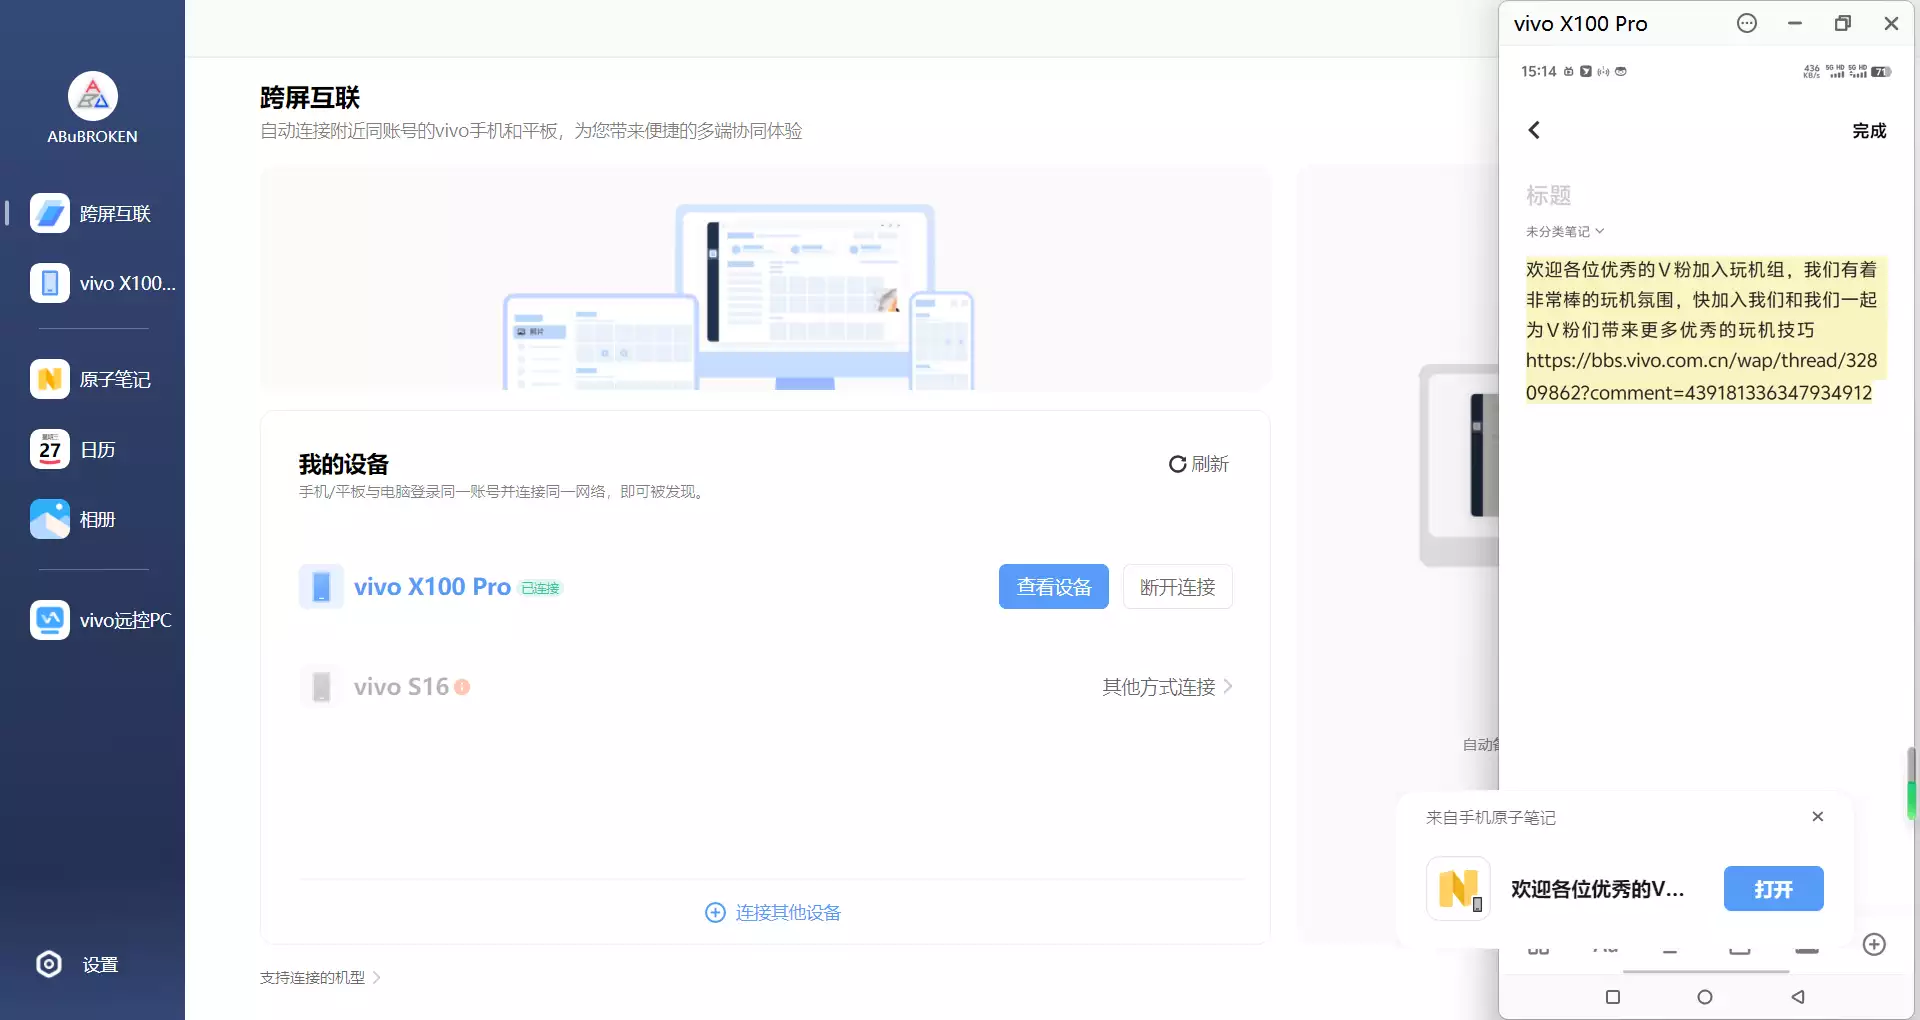
Task: Click the vivo S16 warning icon
Action: pyautogui.click(x=462, y=687)
